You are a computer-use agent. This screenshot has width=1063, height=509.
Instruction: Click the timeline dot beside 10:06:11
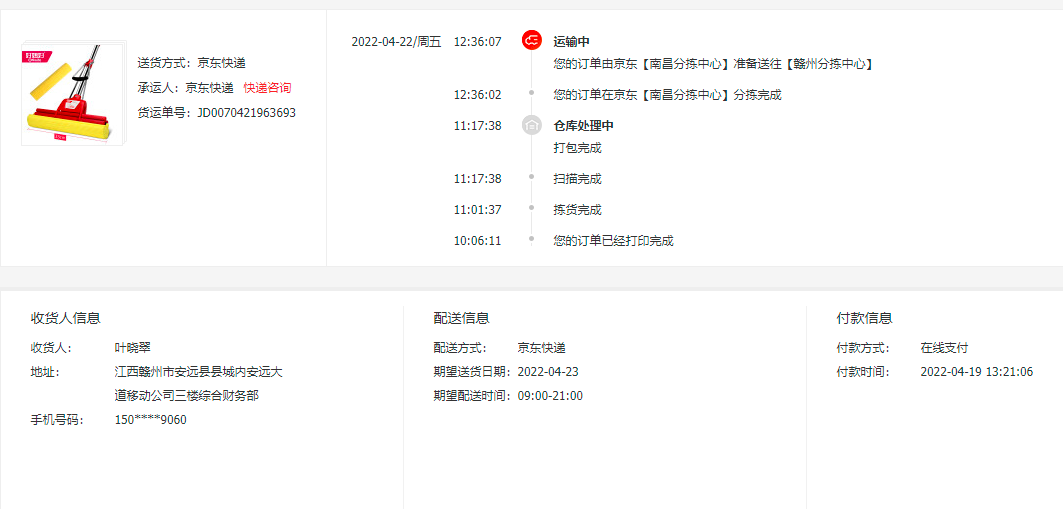pos(532,238)
